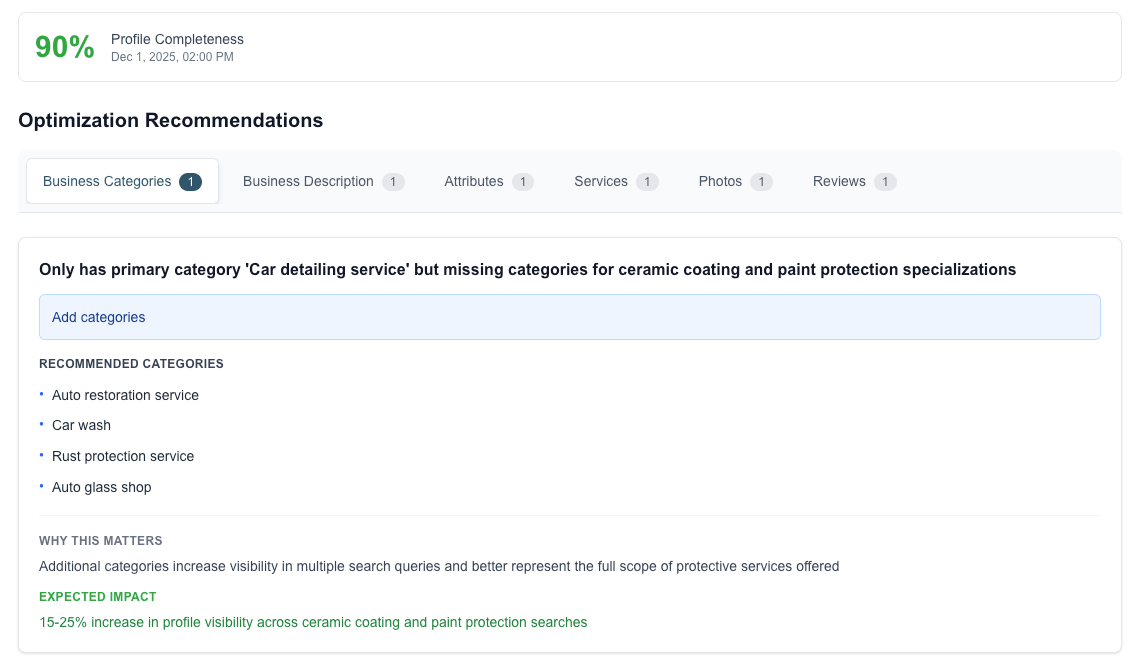
Task: Click the 90% completeness score
Action: point(65,47)
